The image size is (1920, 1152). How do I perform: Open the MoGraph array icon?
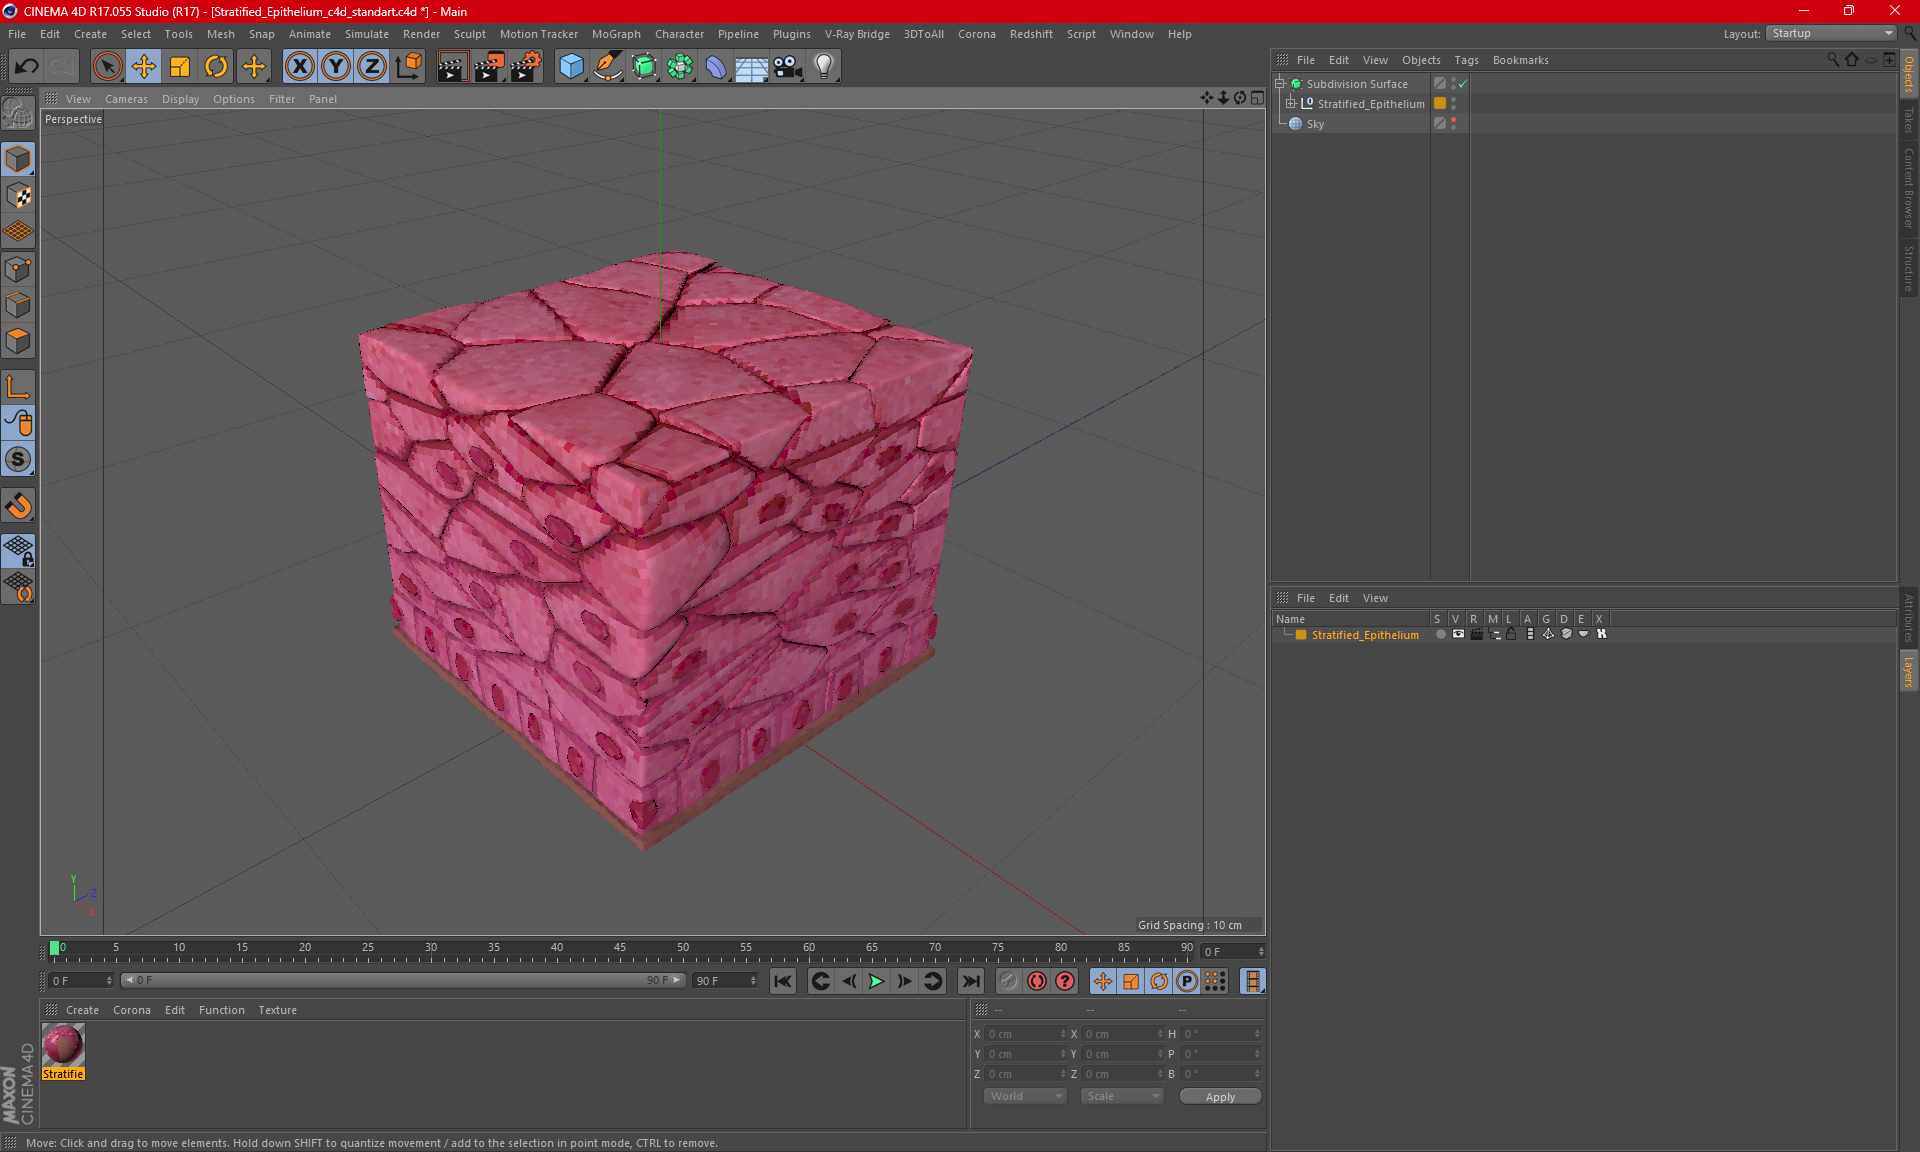[x=680, y=67]
